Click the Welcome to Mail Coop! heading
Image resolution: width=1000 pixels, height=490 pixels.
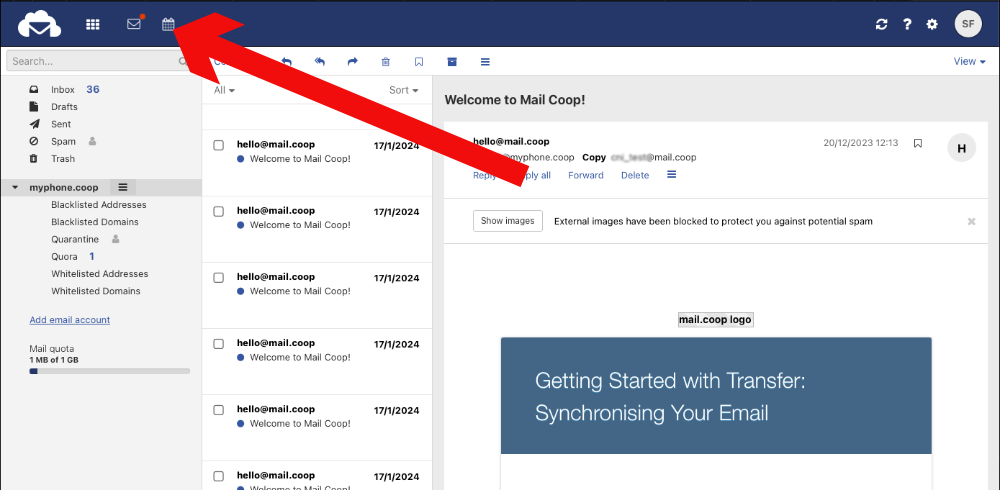point(515,100)
